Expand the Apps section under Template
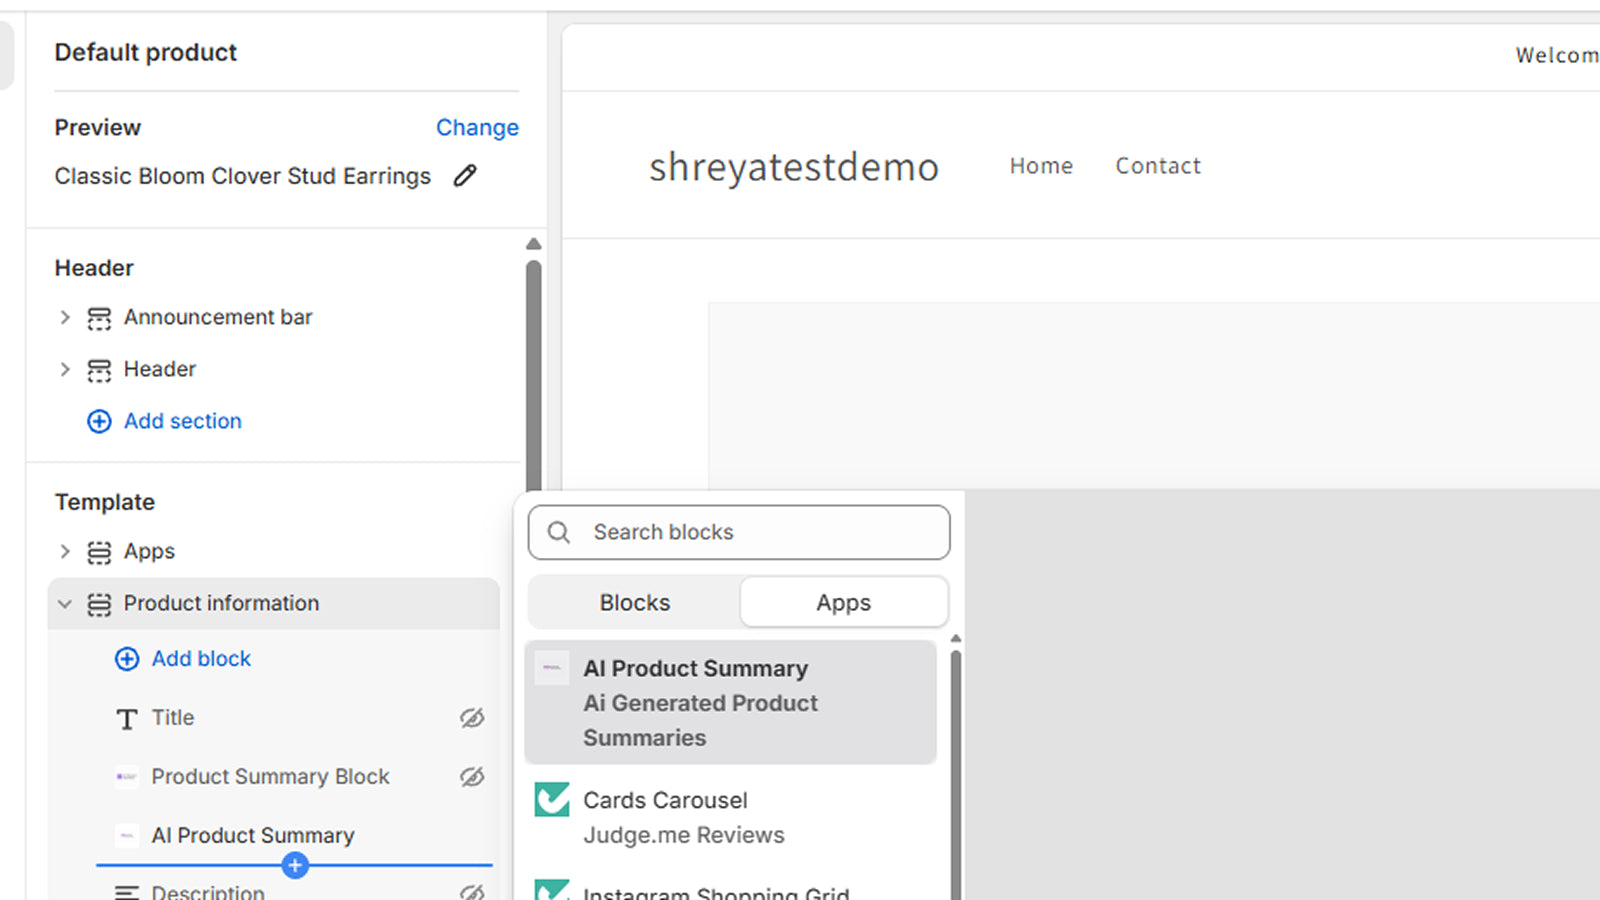Screen dimensions: 1600x900 coord(64,551)
